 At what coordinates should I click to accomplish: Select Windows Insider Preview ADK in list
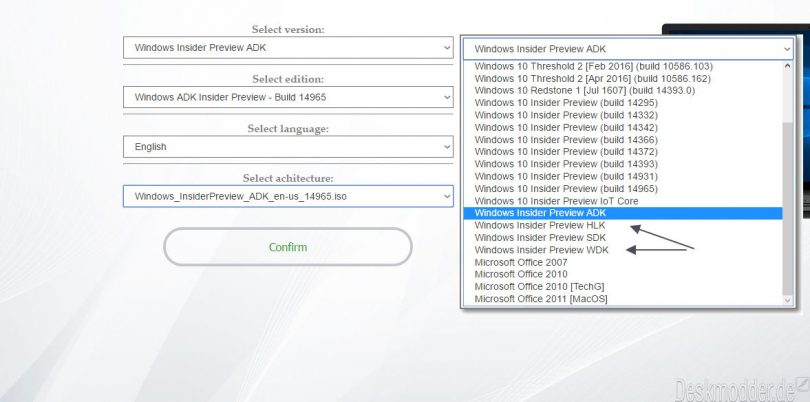click(x=540, y=213)
